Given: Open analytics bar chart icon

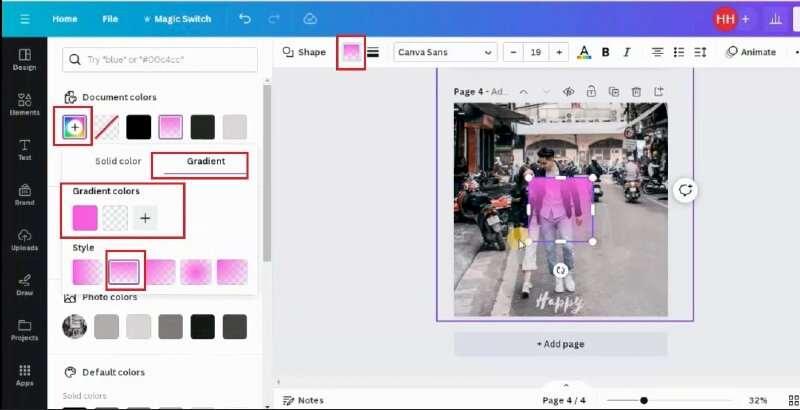Looking at the screenshot, I should click(776, 19).
